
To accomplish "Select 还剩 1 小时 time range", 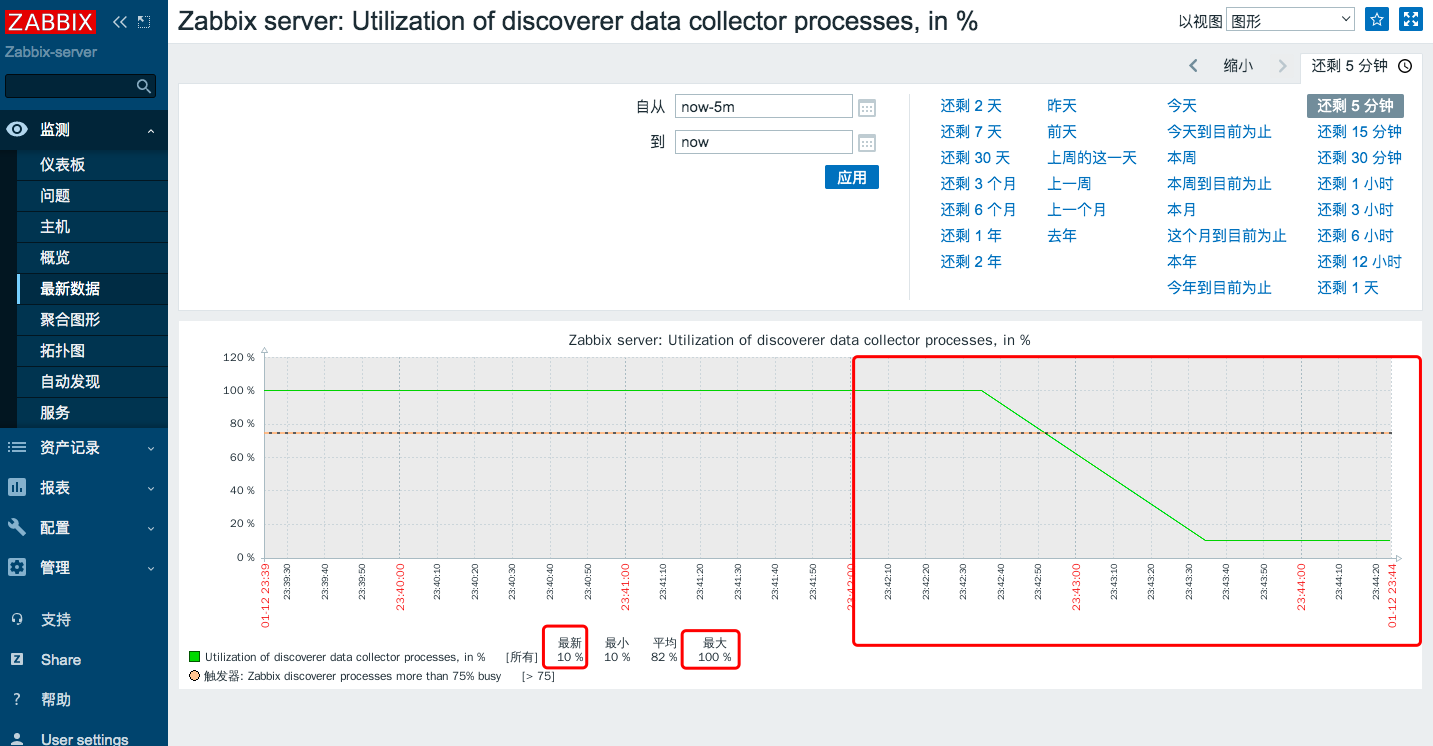I will point(1355,184).
